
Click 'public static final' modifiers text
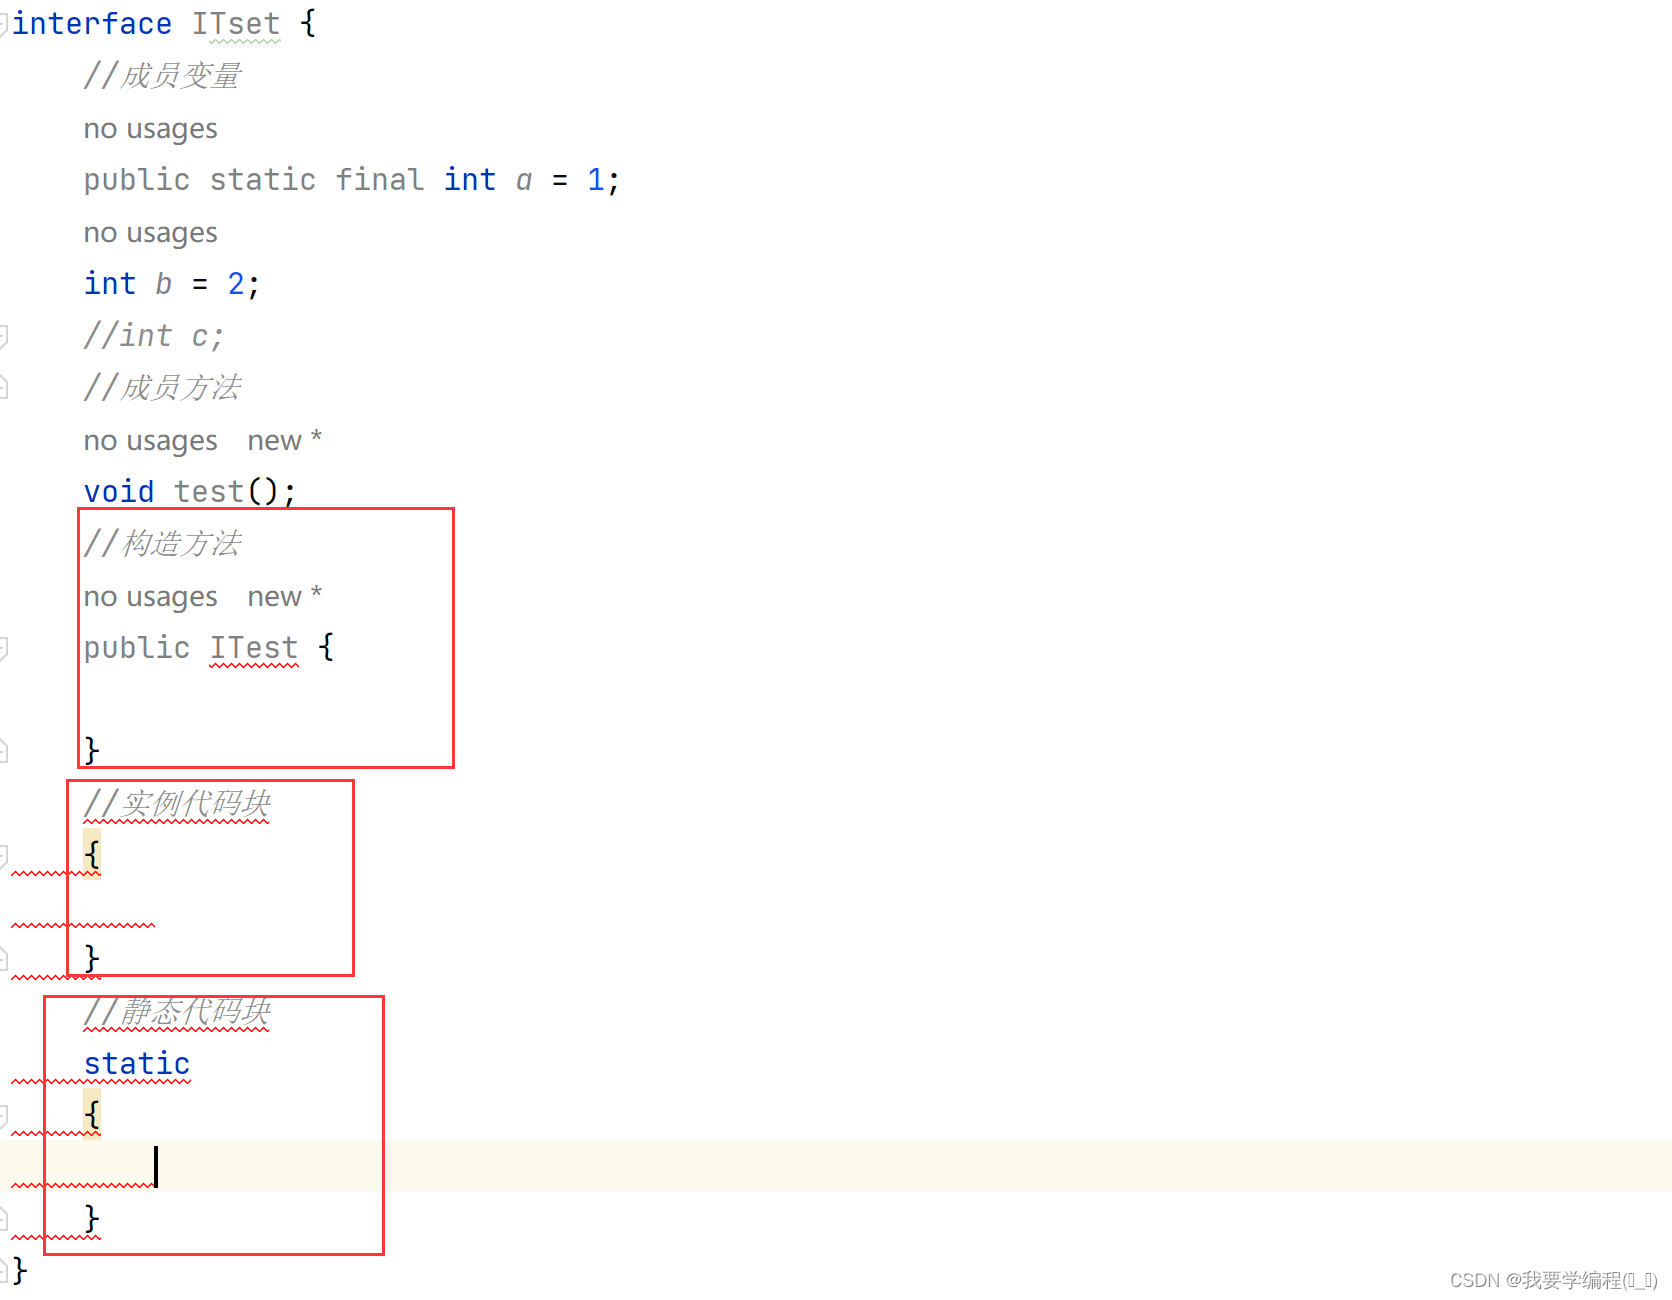coord(254,180)
